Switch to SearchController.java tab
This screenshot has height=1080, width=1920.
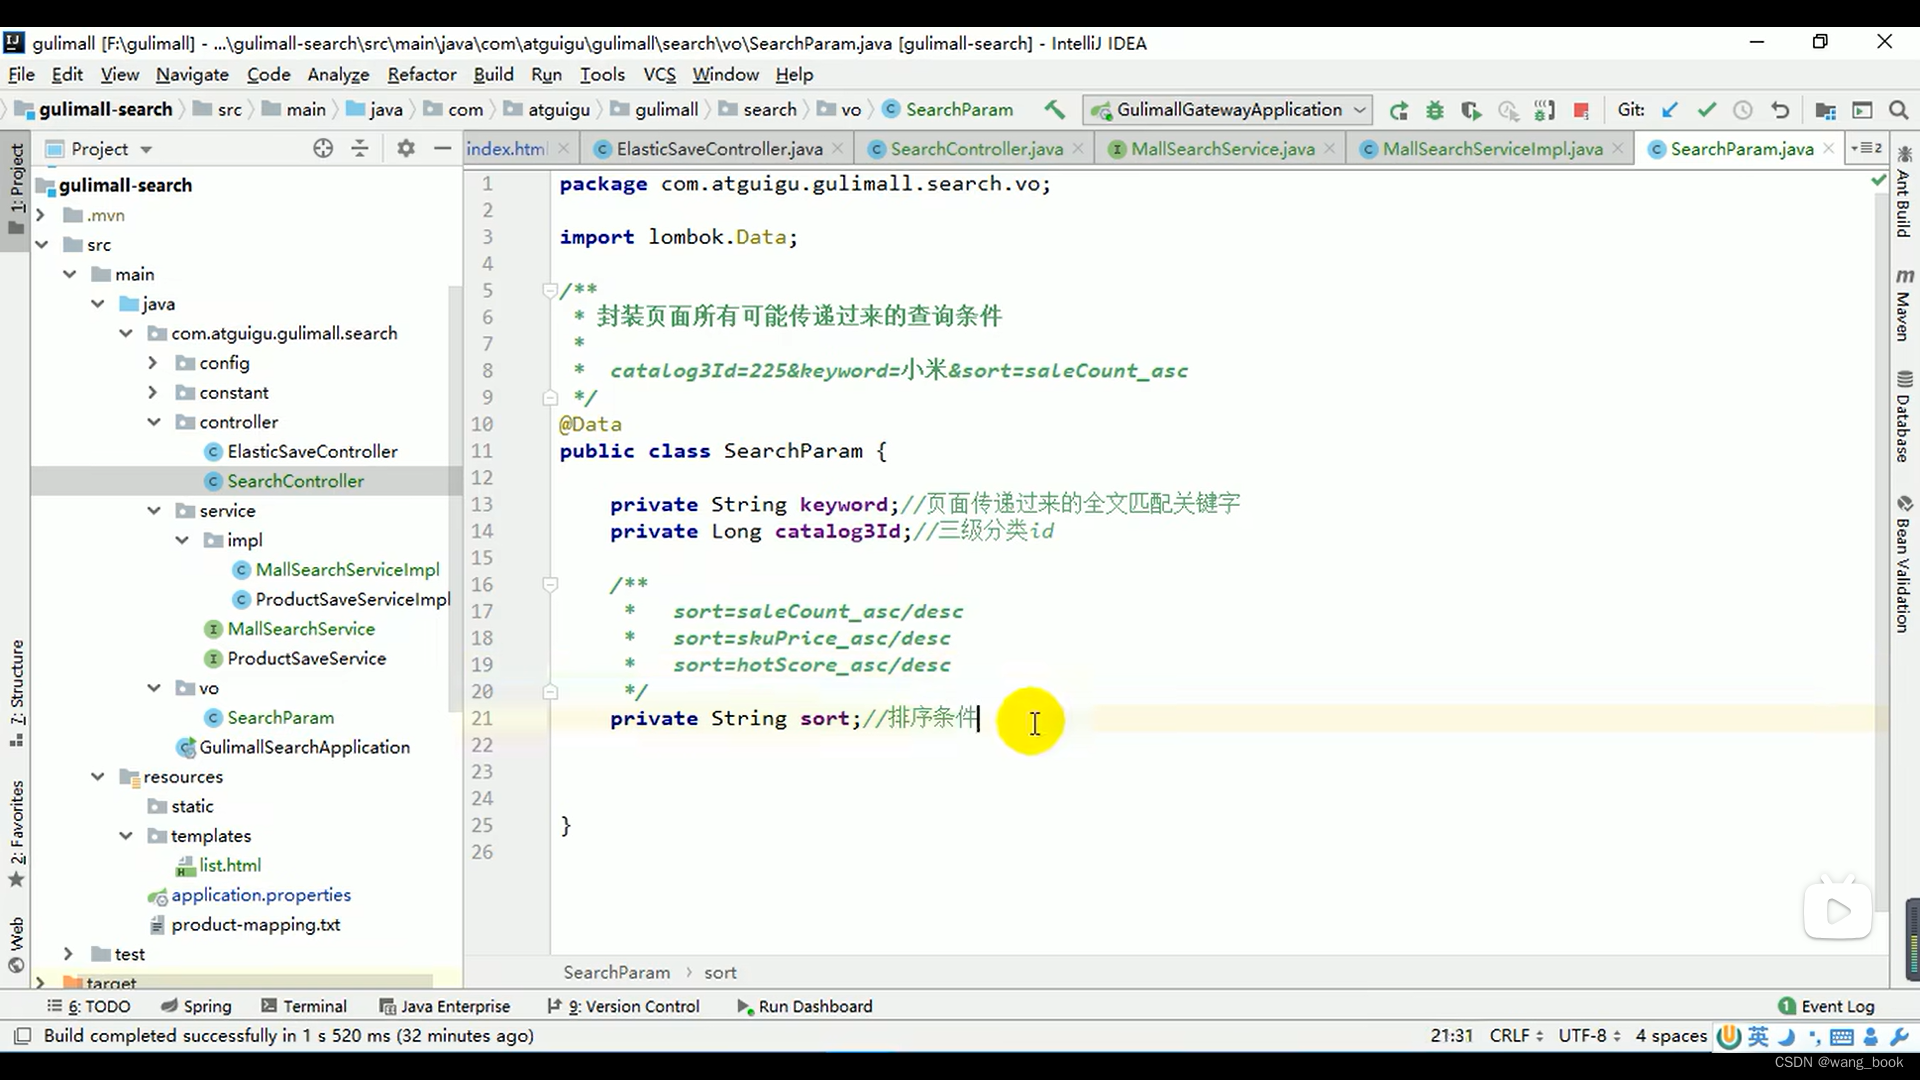click(976, 149)
